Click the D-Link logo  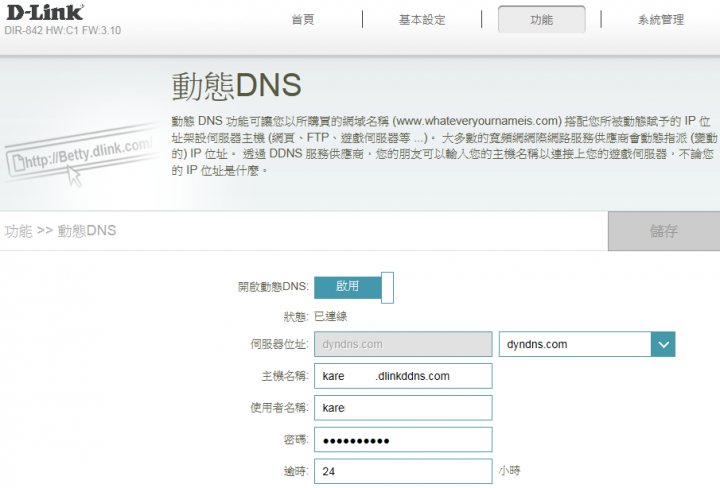(45, 13)
